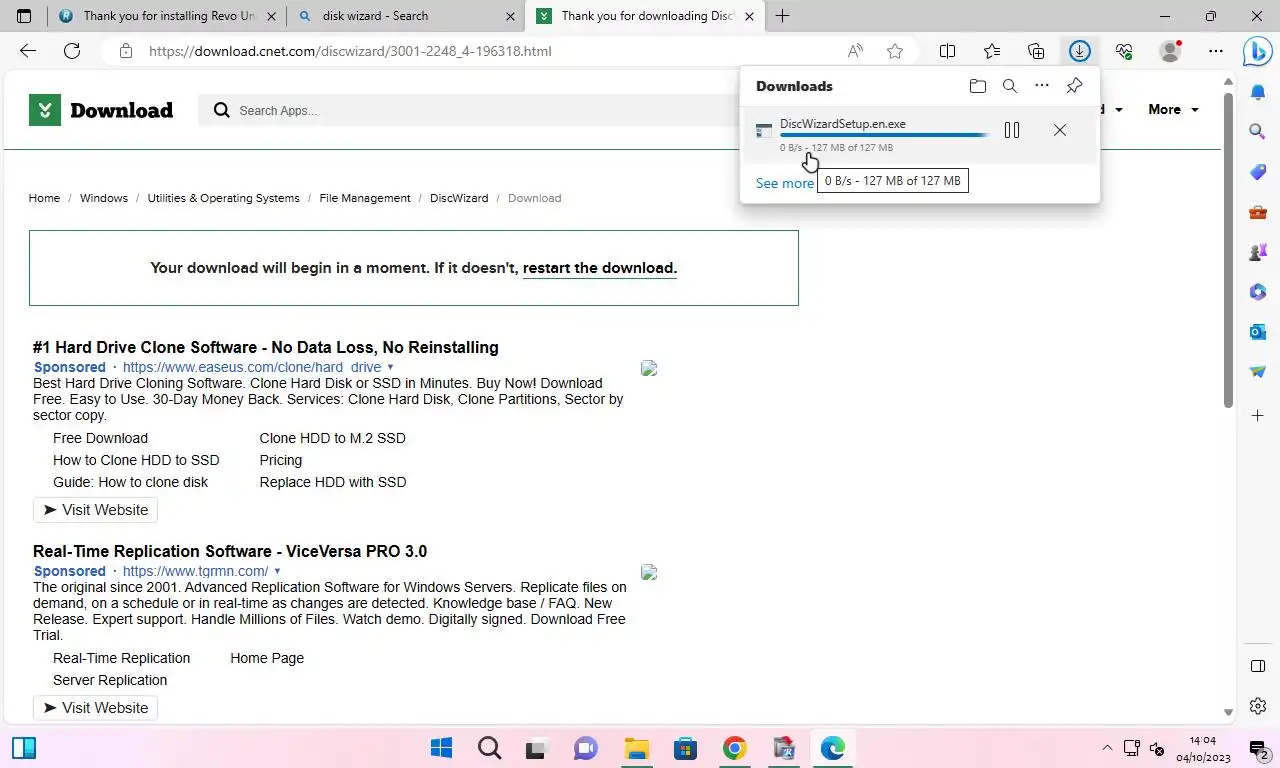Open sidebar Search icon
The height and width of the screenshot is (768, 1280).
click(1258, 131)
